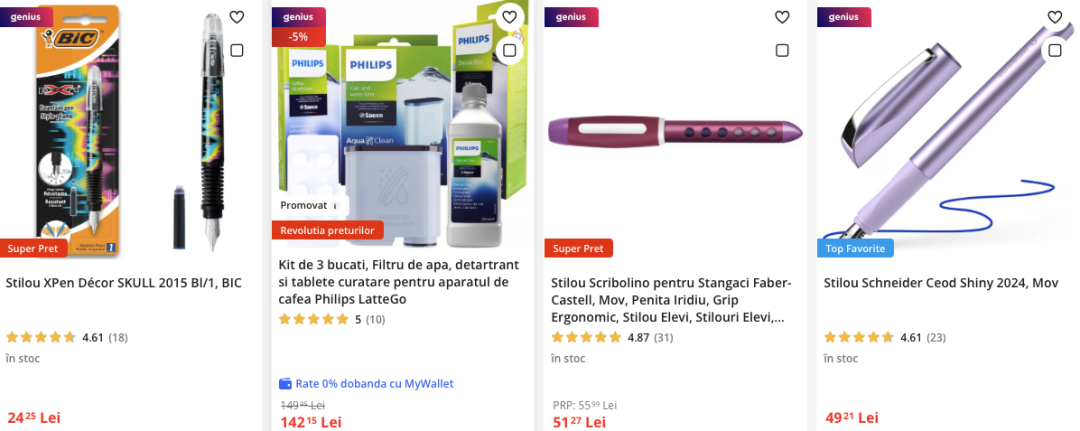
Task: Heart the Faber-Castell Scribolino stilou
Action: [x=782, y=17]
